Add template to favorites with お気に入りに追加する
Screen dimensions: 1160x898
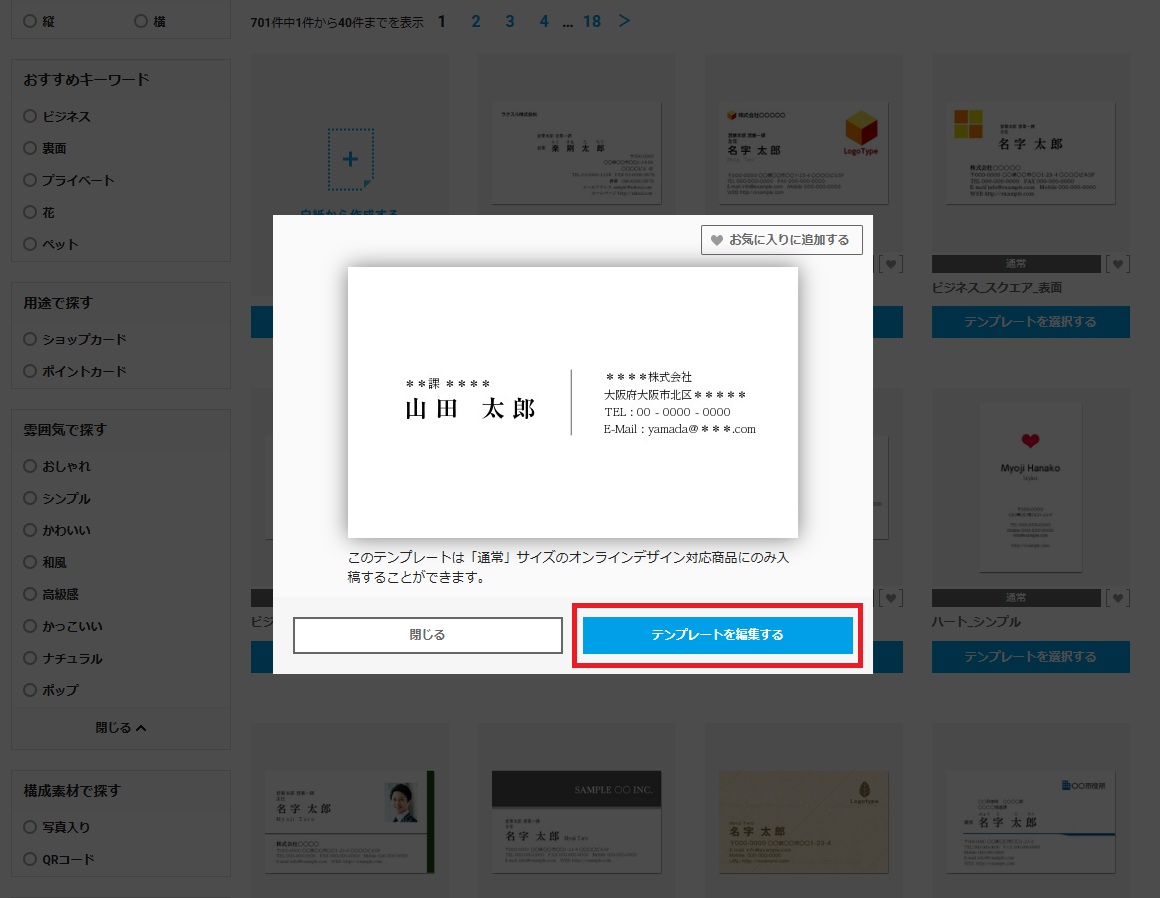[781, 240]
